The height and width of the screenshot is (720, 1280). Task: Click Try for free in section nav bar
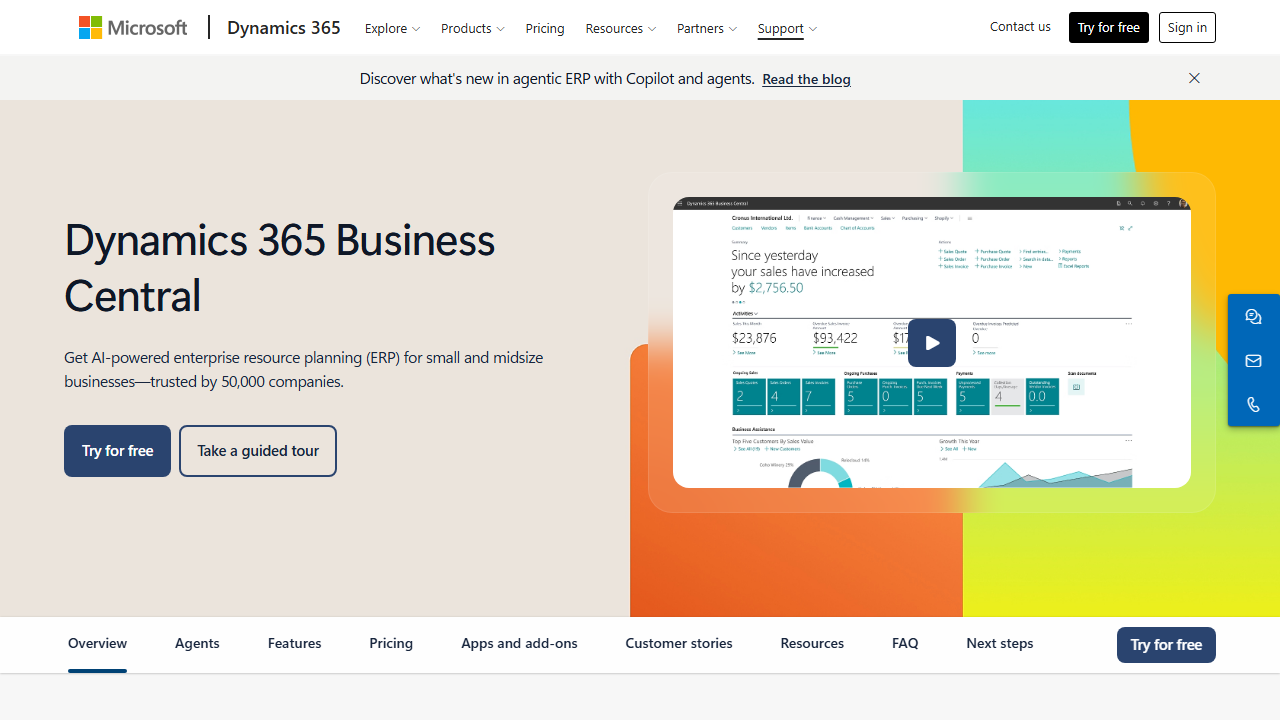(1166, 645)
